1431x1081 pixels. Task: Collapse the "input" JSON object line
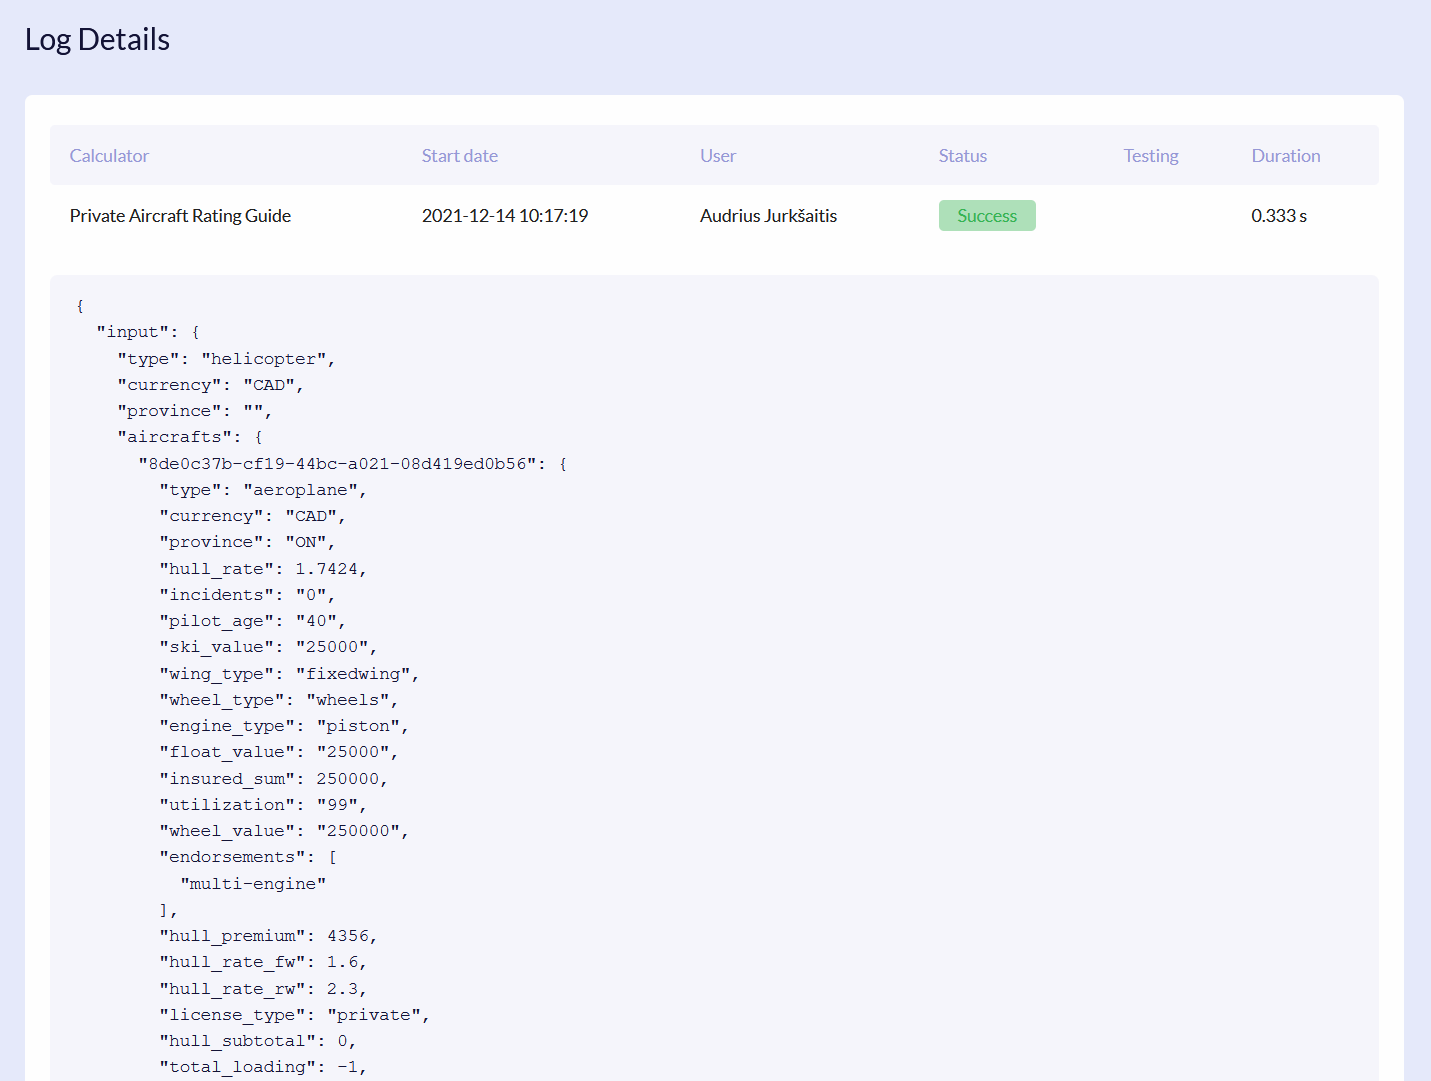tap(148, 332)
